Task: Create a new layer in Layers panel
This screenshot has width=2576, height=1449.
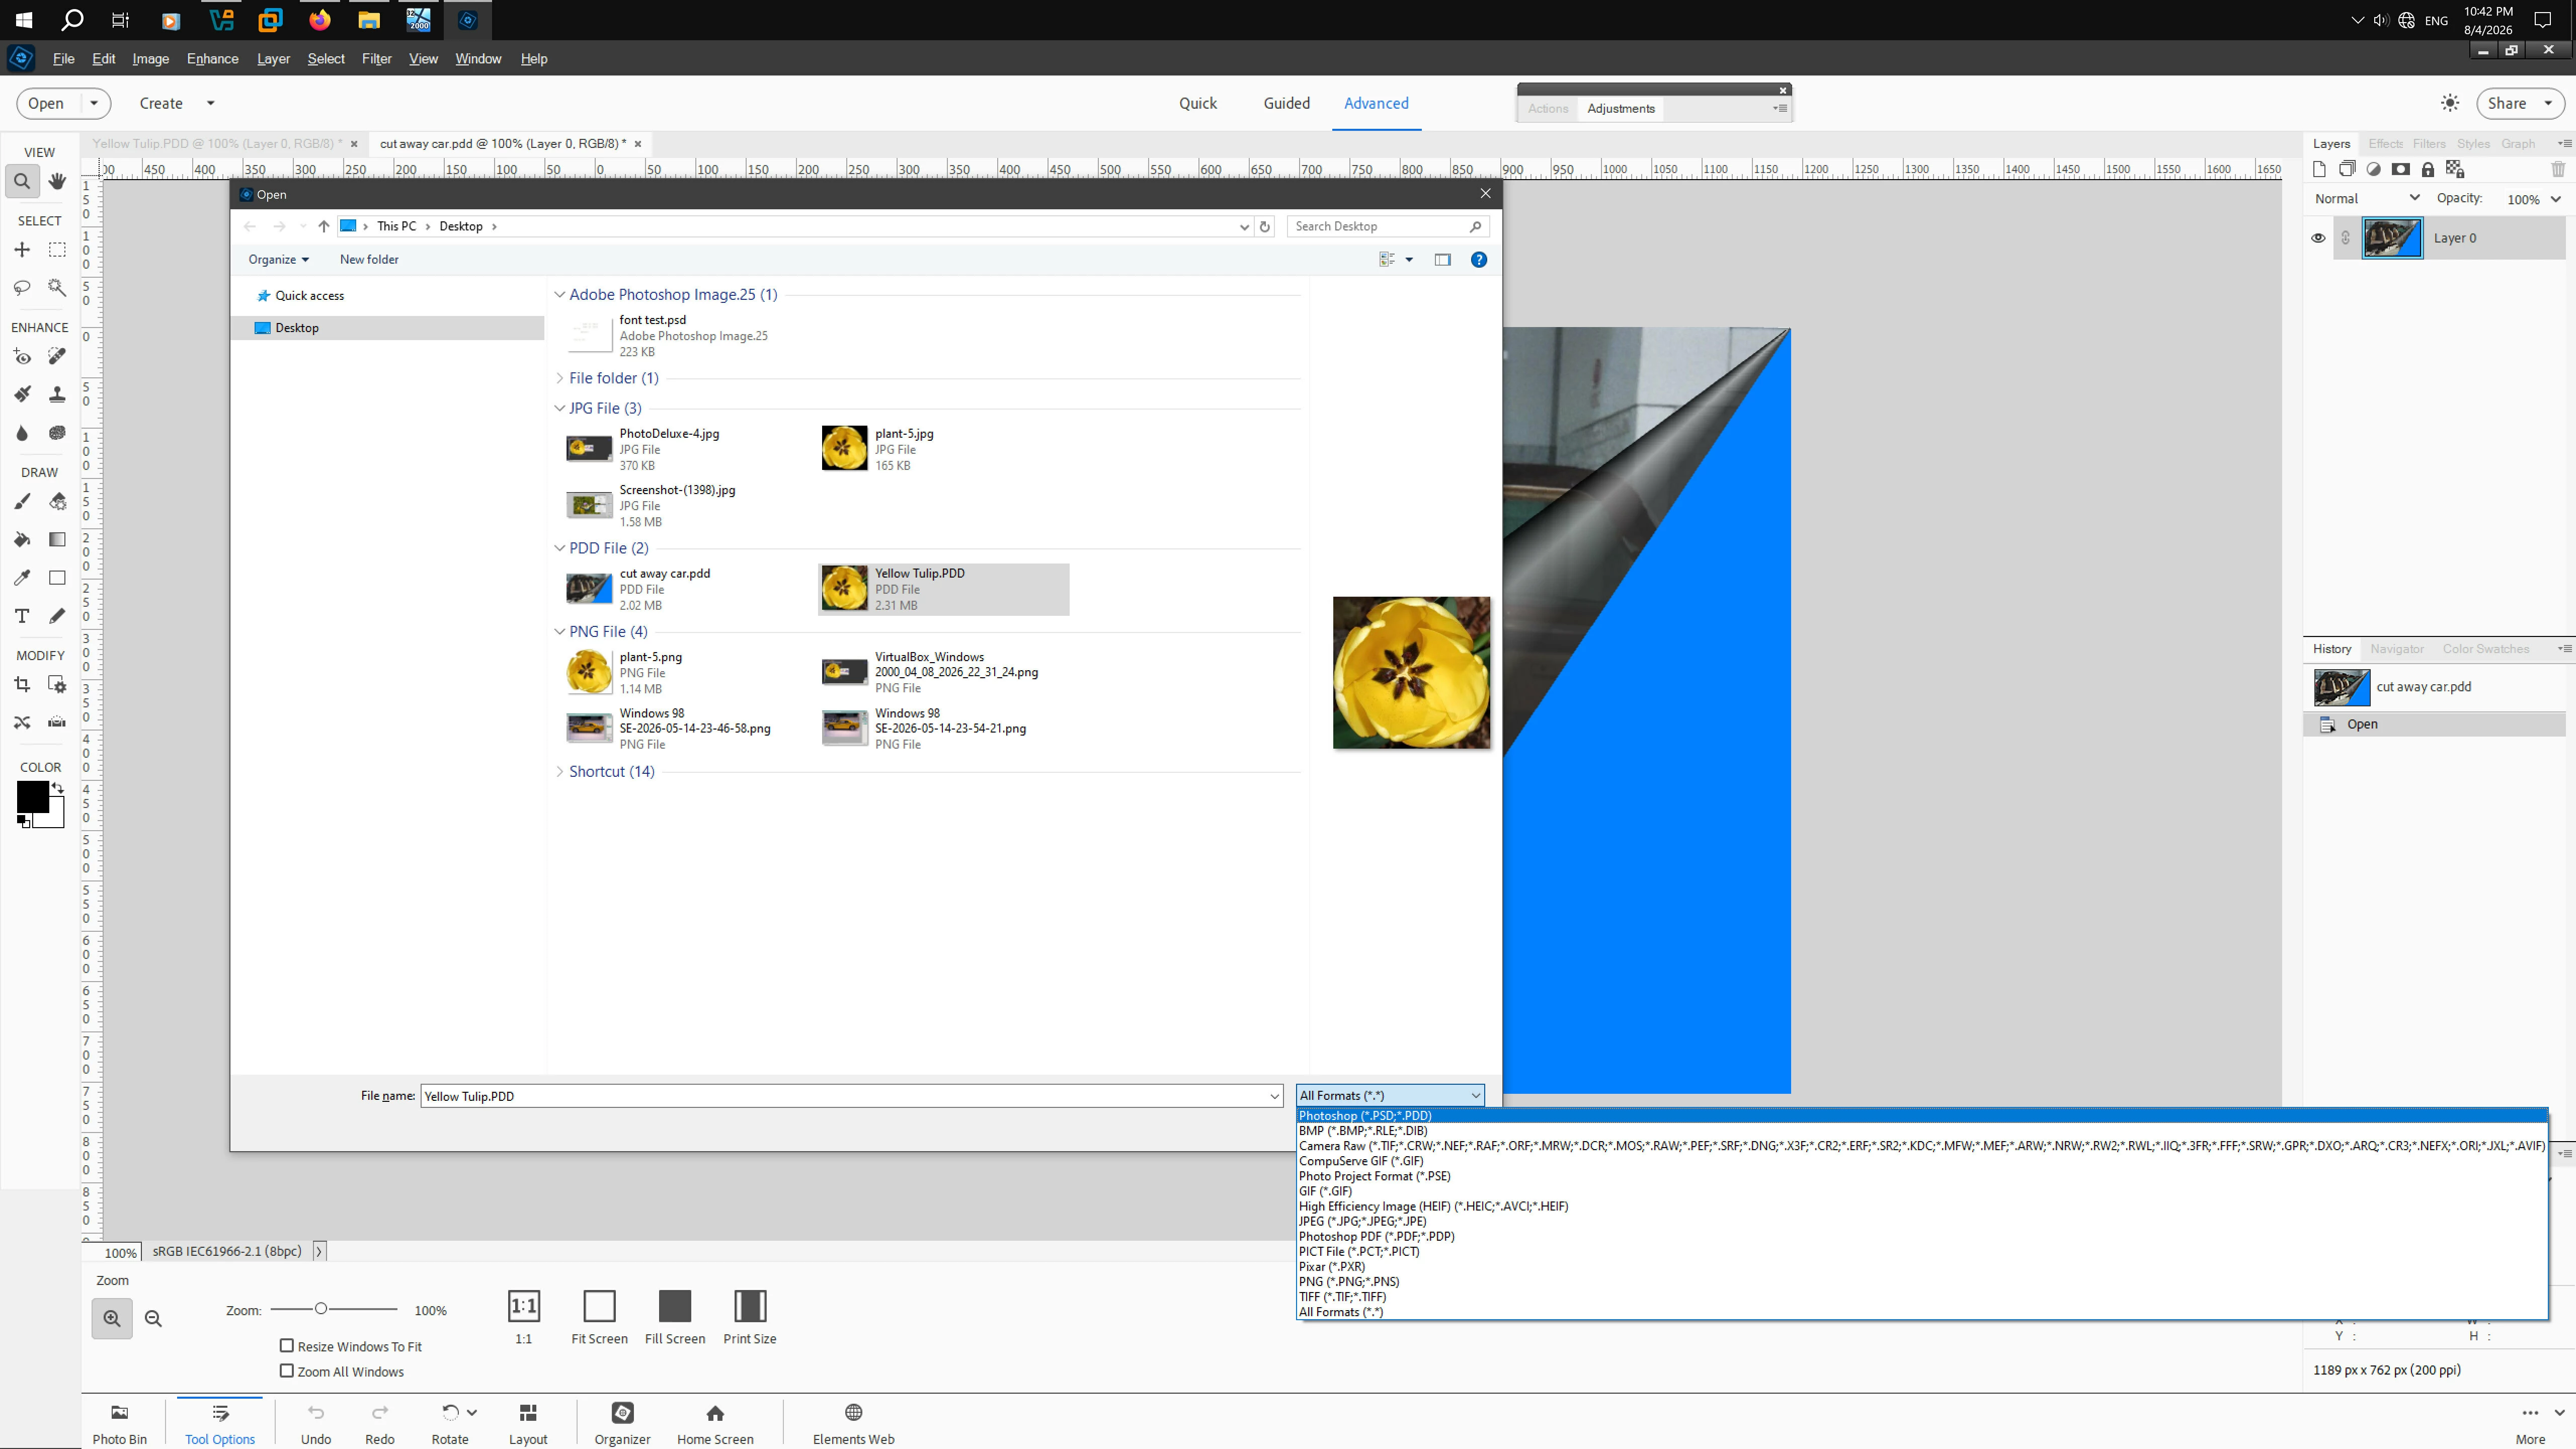Action: [2319, 169]
